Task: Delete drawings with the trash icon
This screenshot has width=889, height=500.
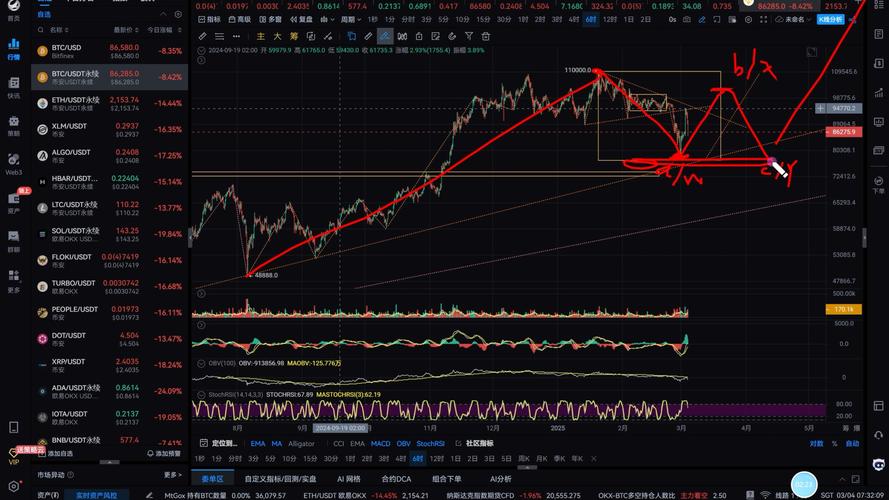Action: 486,36
